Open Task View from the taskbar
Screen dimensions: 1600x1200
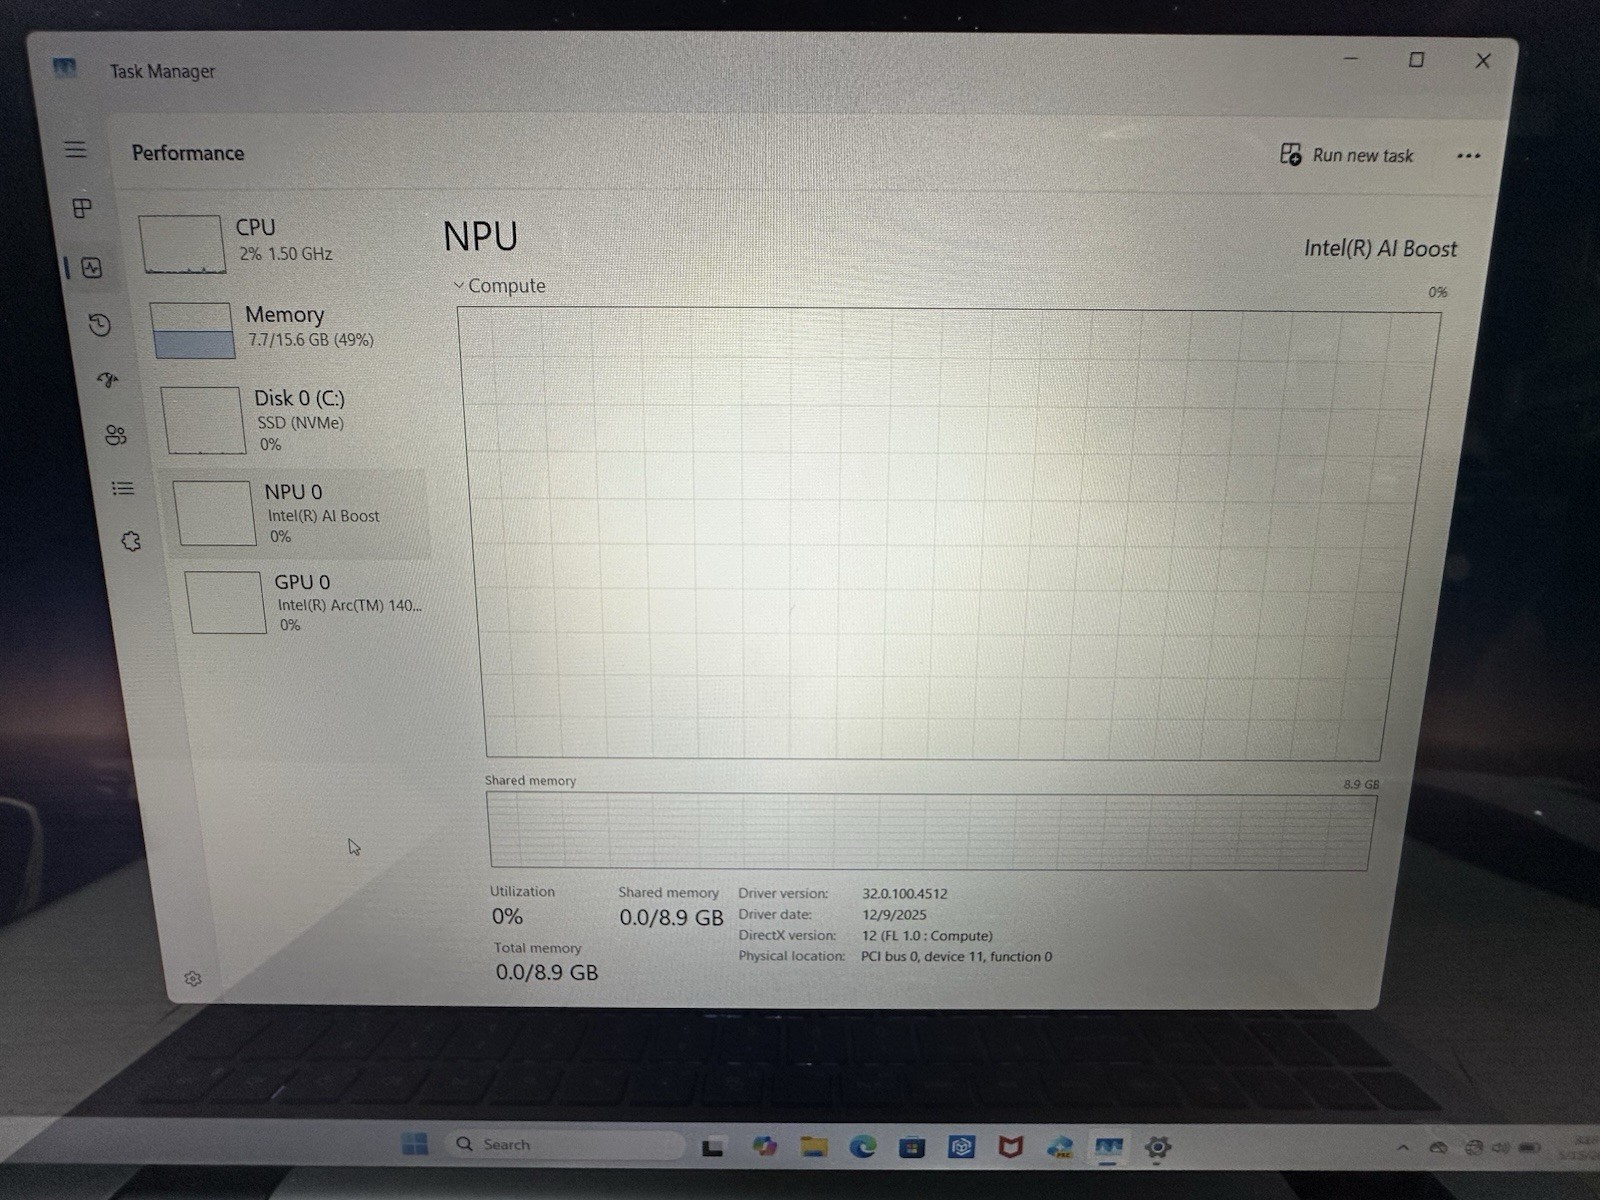(712, 1147)
